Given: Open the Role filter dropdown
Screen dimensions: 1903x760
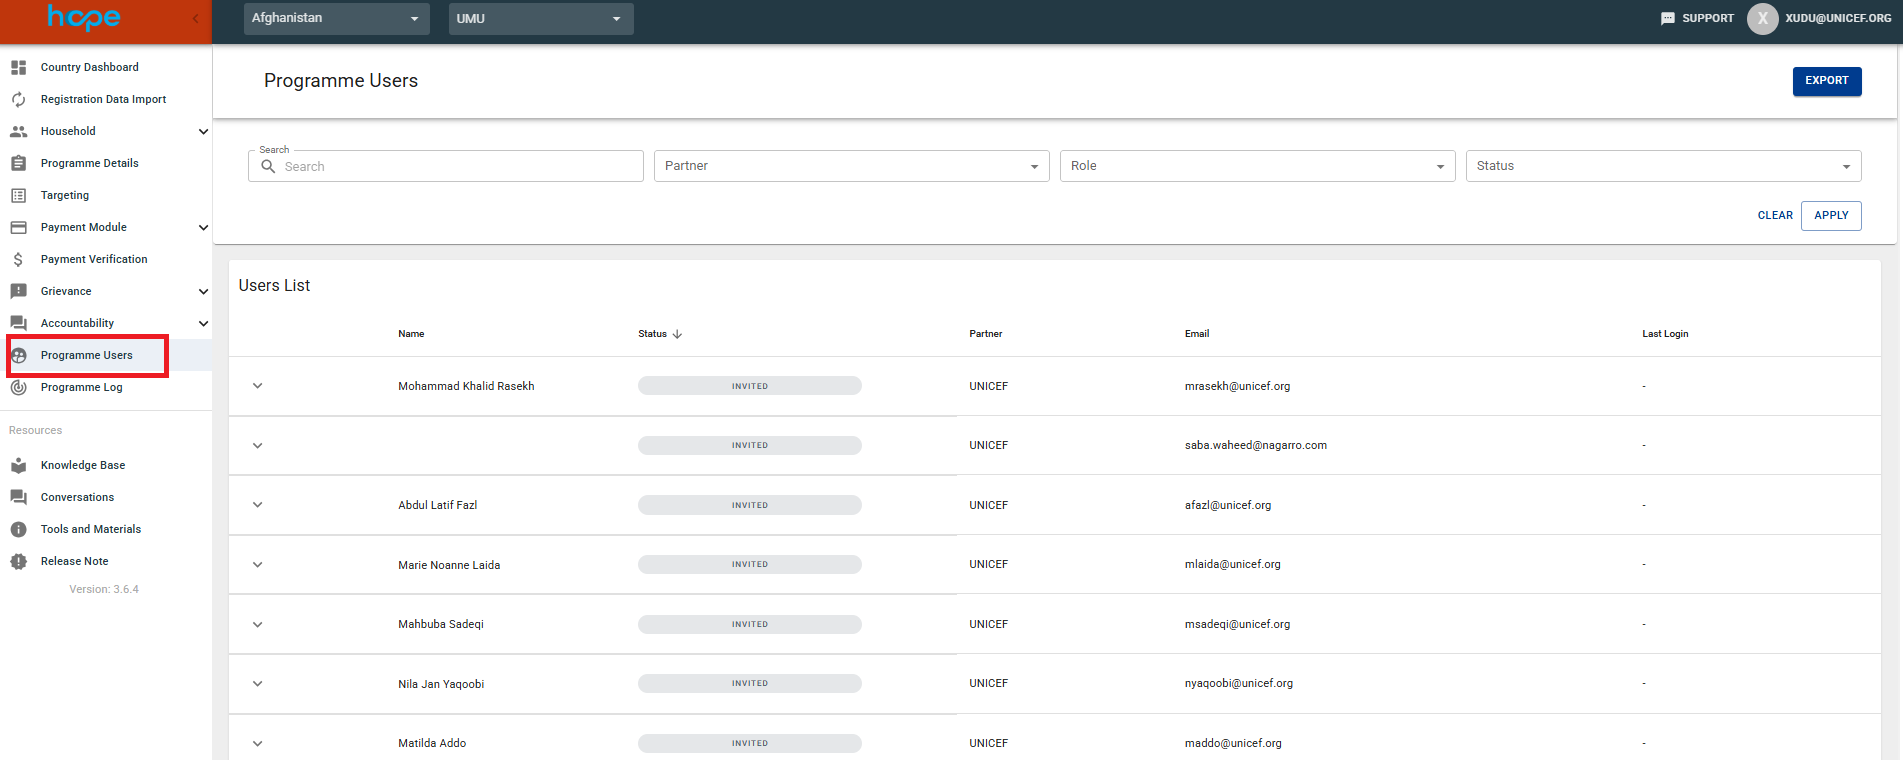Looking at the screenshot, I should click(x=1257, y=166).
